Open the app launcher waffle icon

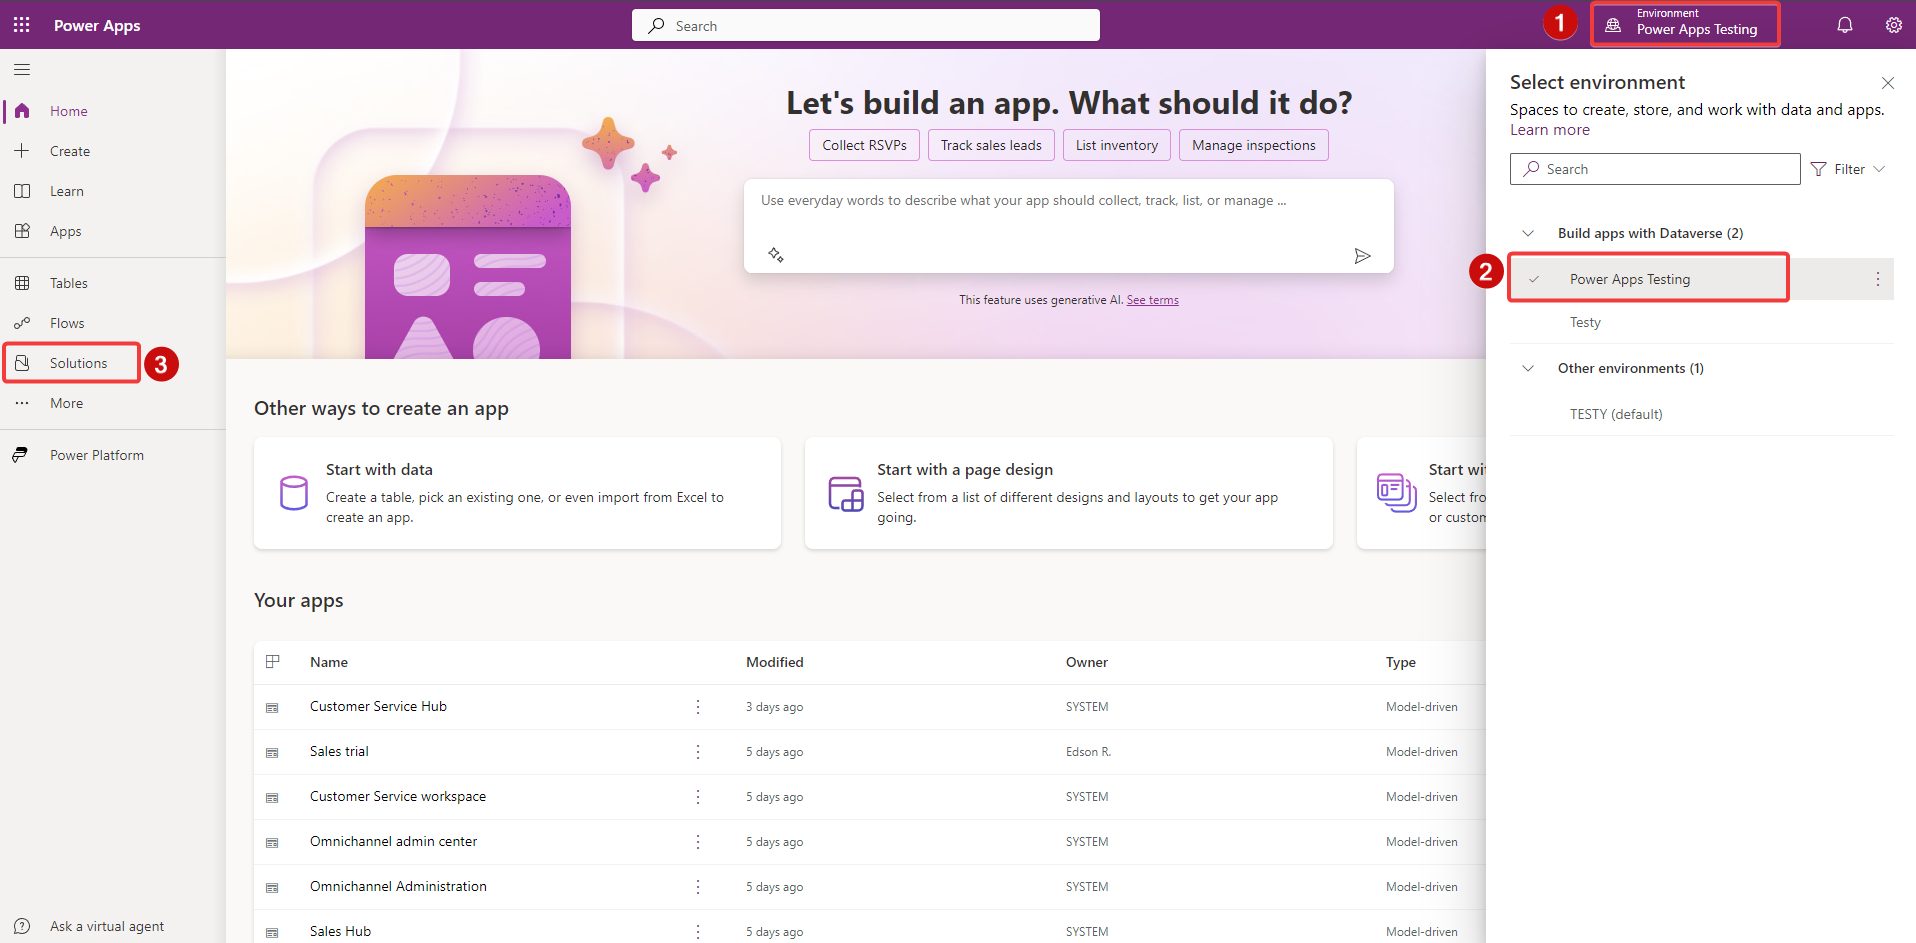(x=21, y=25)
